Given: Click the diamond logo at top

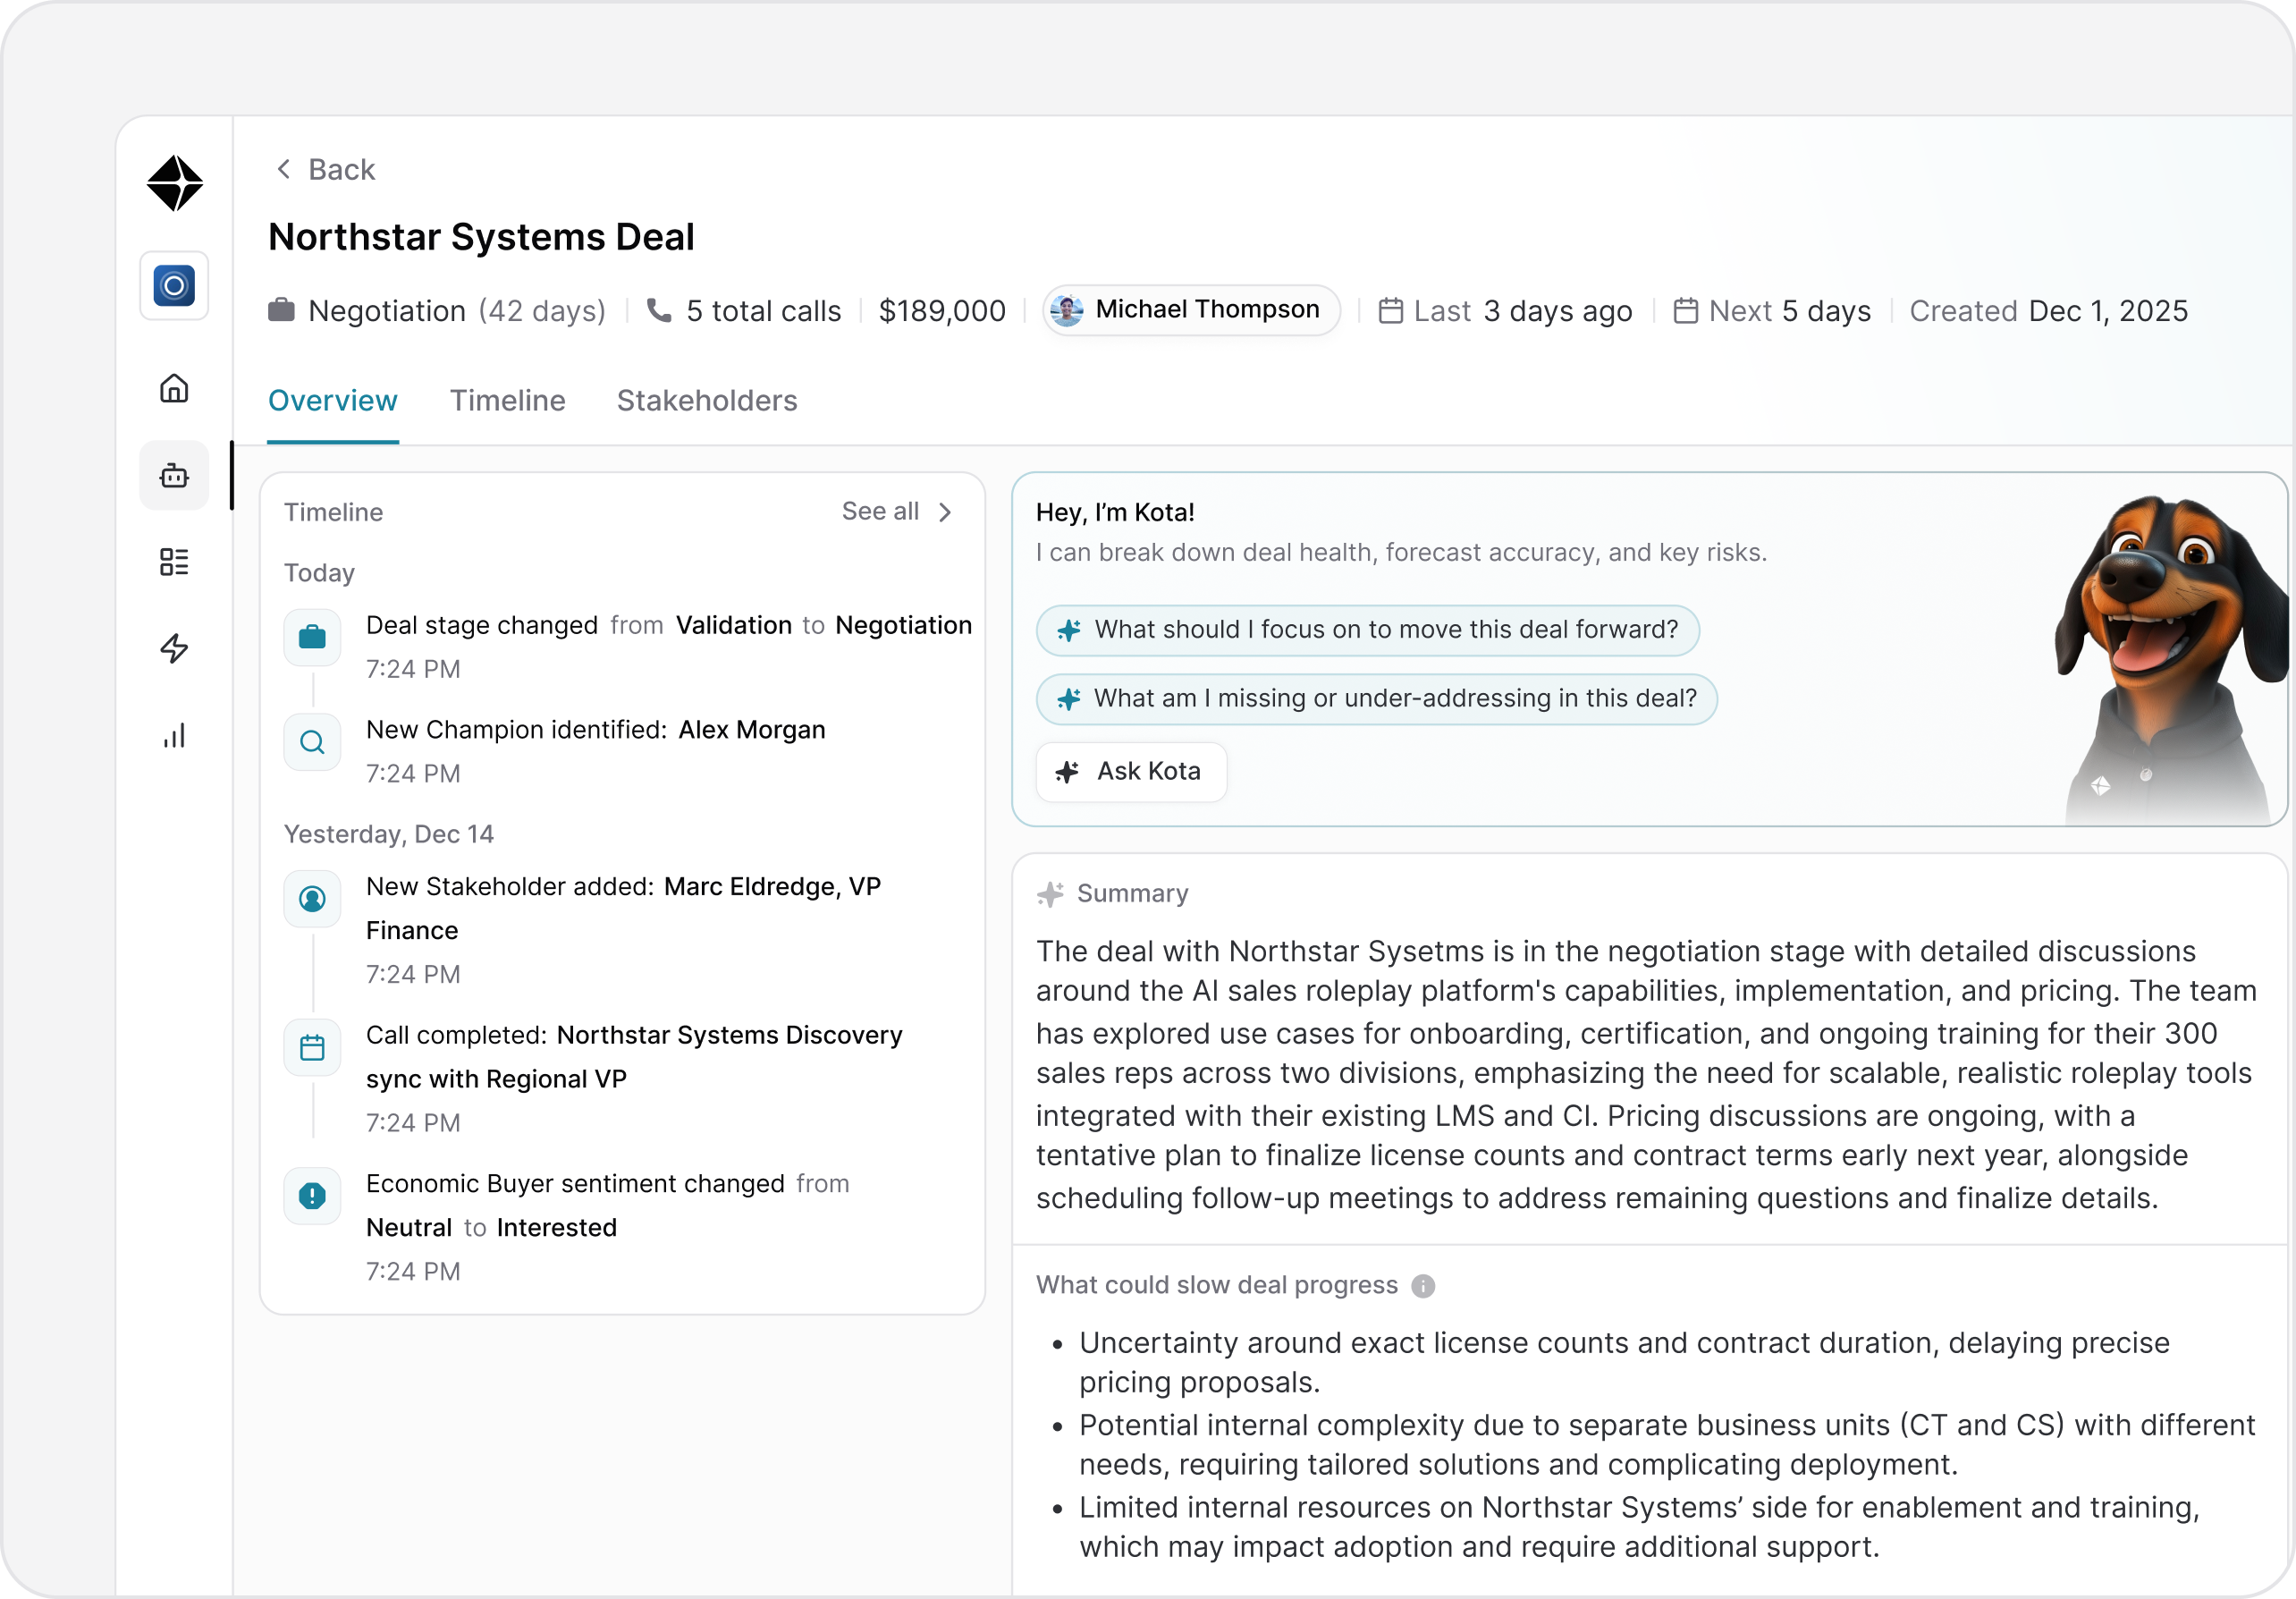Looking at the screenshot, I should (x=175, y=183).
